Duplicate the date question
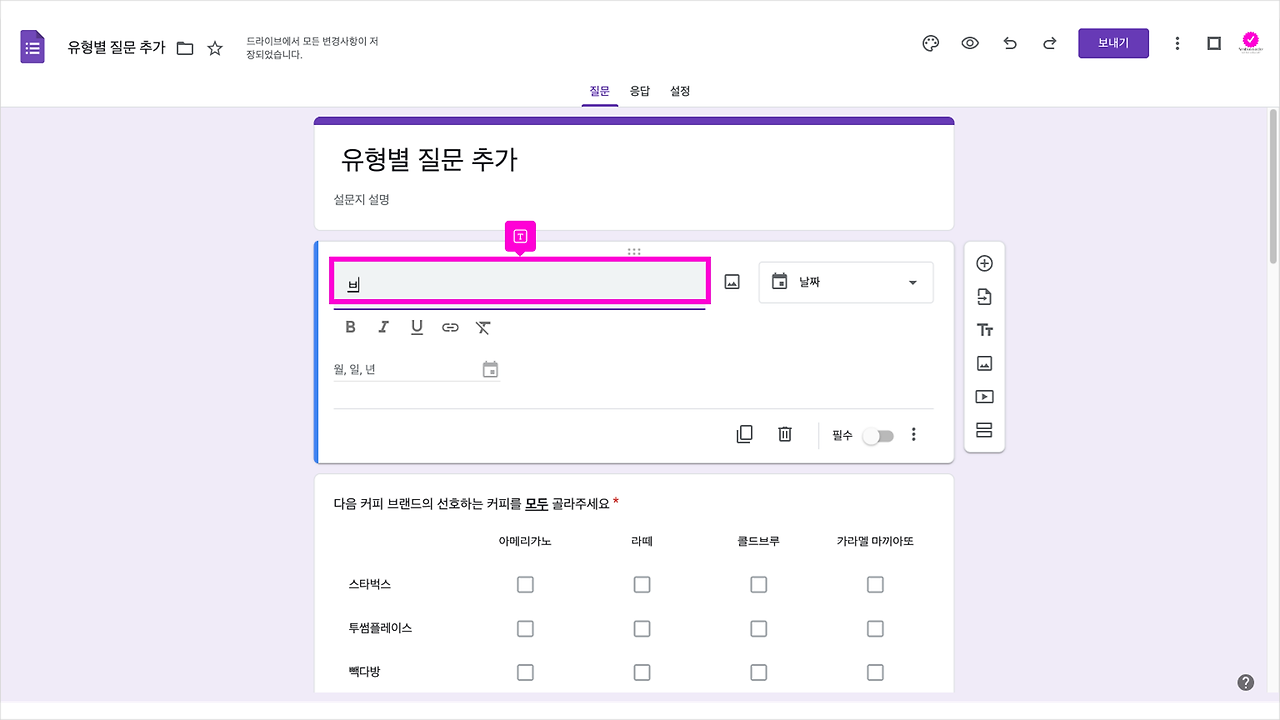The image size is (1280, 720). pos(744,434)
